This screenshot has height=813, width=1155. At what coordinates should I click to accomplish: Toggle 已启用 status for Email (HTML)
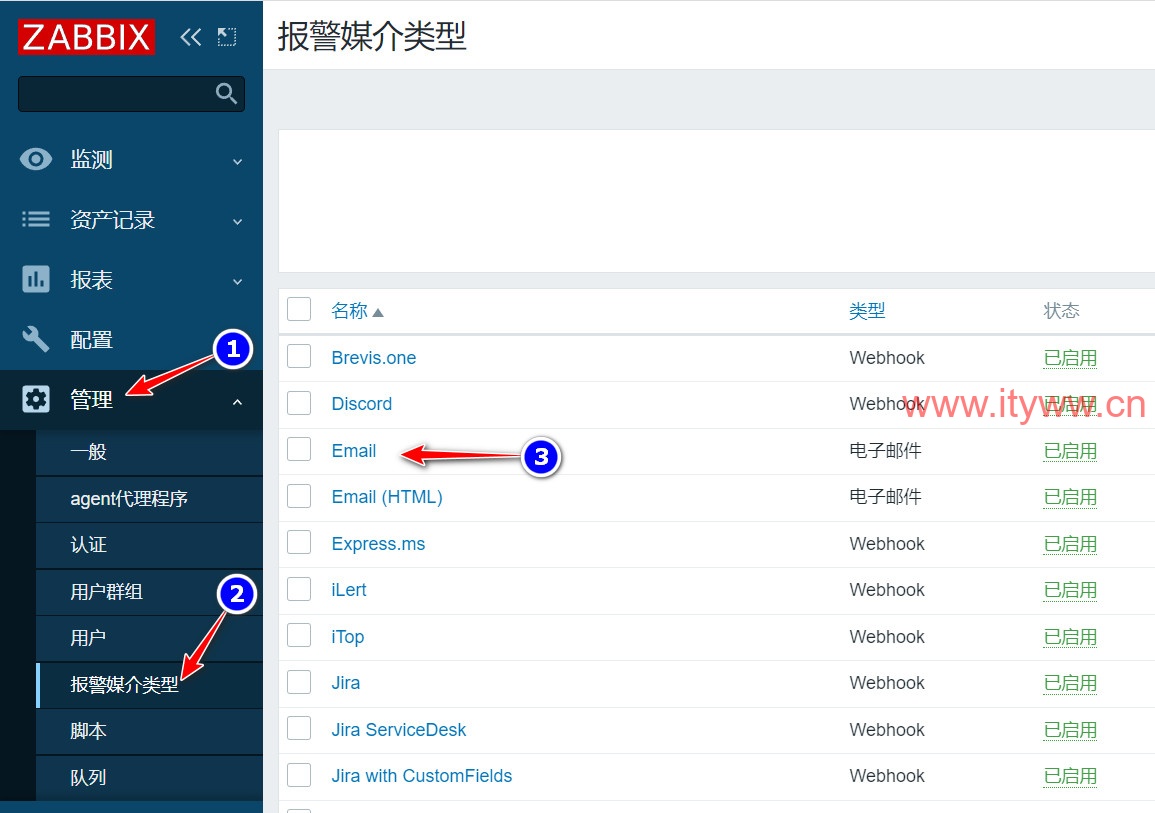tap(1070, 497)
